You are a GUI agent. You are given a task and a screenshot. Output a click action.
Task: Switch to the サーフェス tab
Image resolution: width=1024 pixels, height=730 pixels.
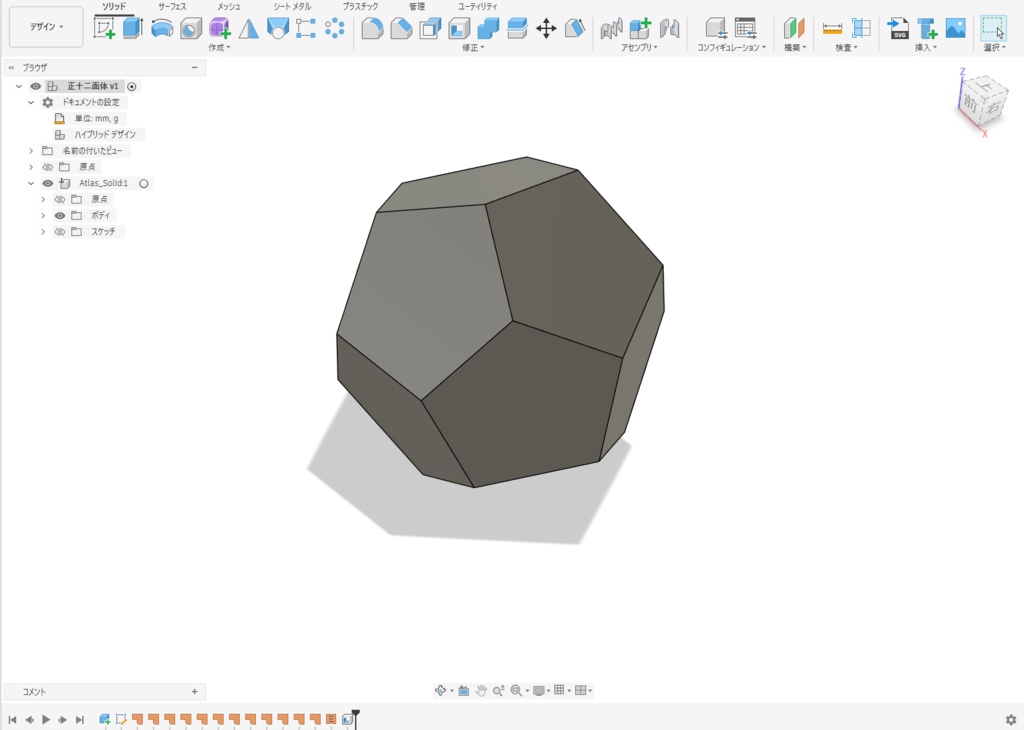(170, 6)
